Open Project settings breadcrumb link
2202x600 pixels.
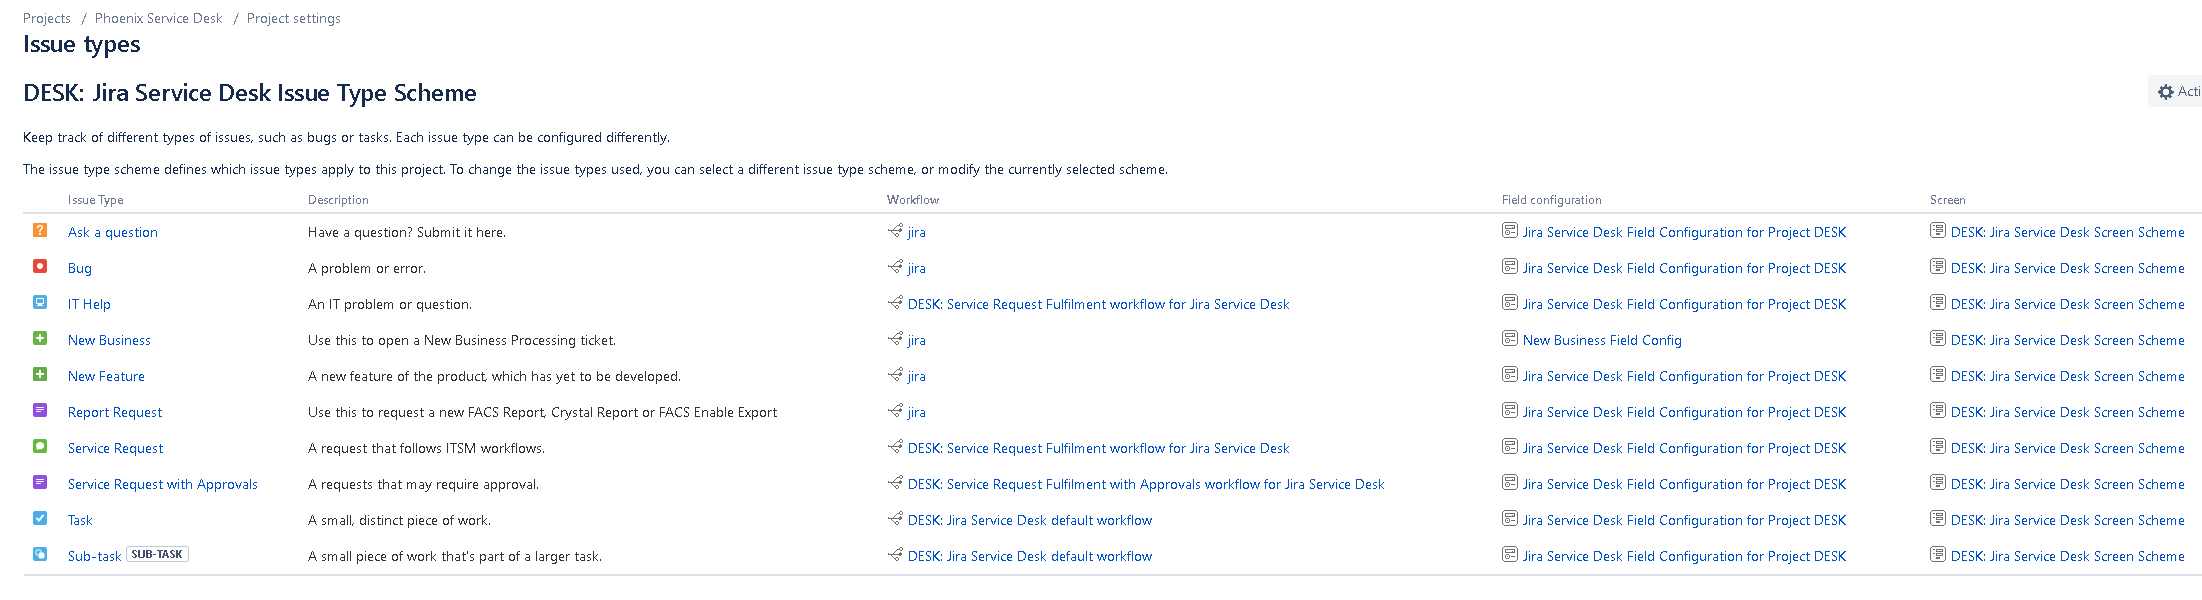click(x=294, y=18)
